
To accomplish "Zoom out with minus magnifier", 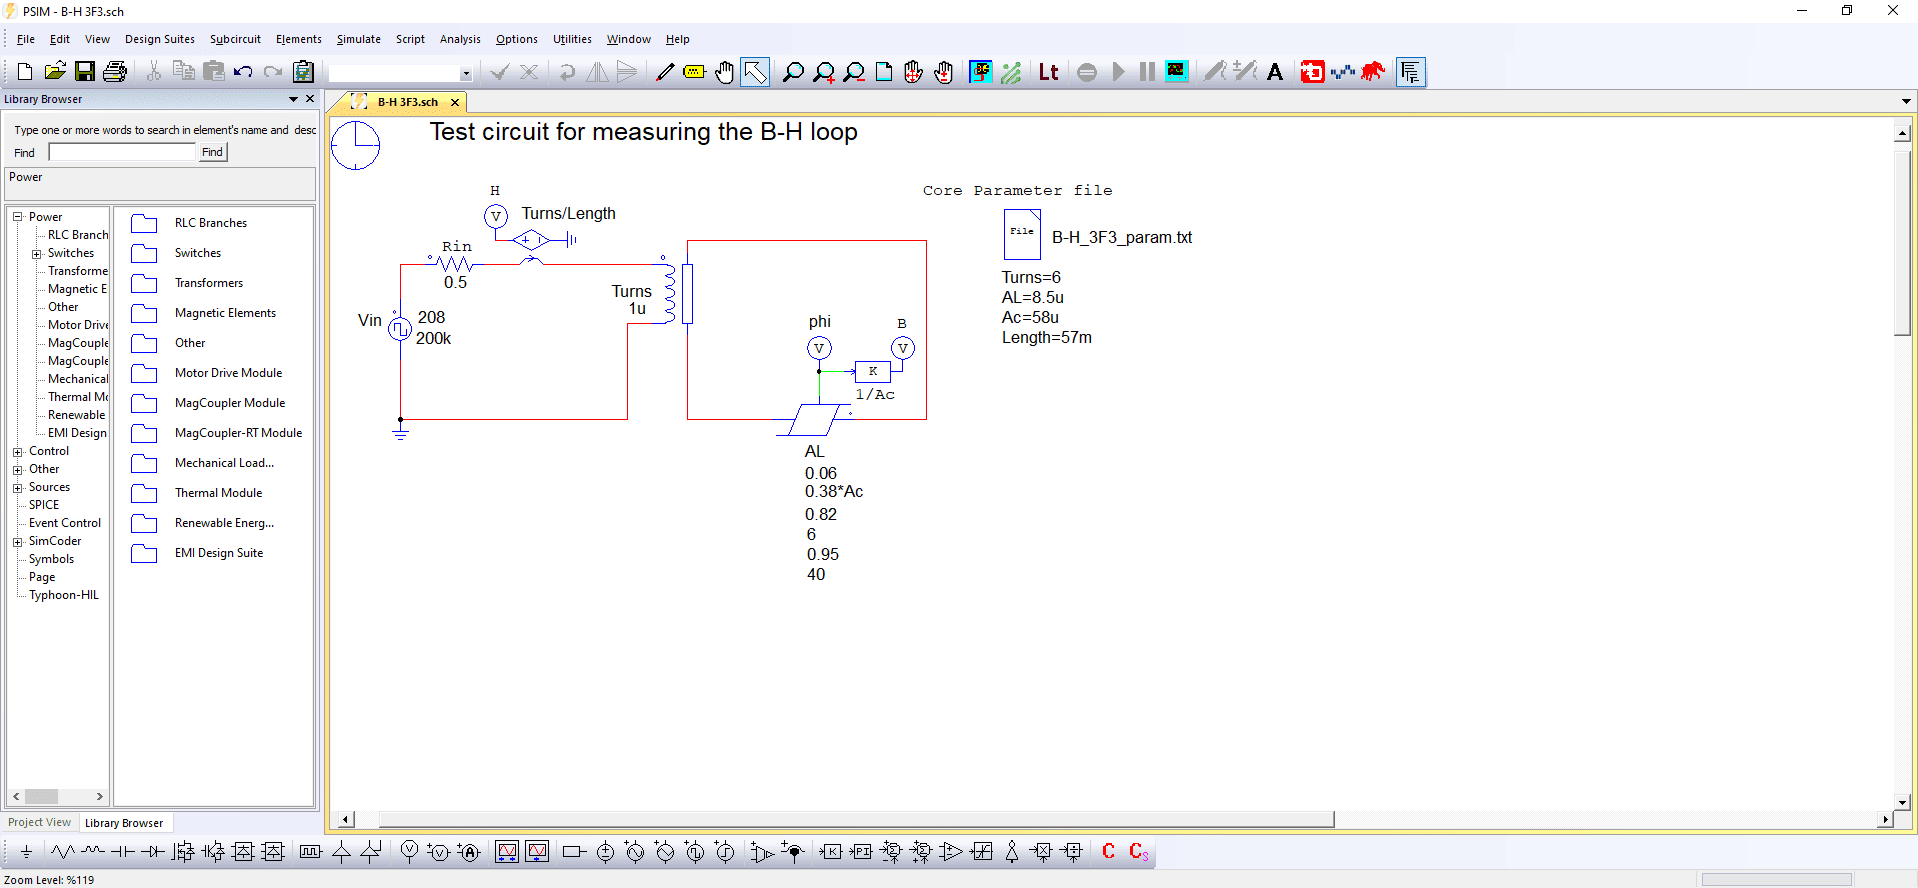I will (x=854, y=72).
